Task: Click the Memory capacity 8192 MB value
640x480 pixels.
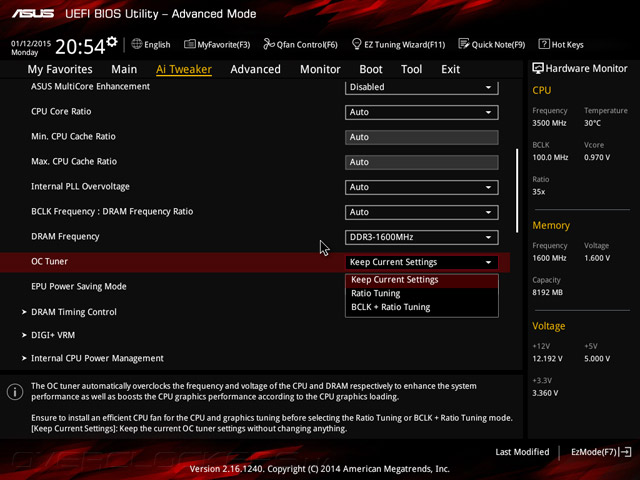Action: pyautogui.click(x=547, y=292)
